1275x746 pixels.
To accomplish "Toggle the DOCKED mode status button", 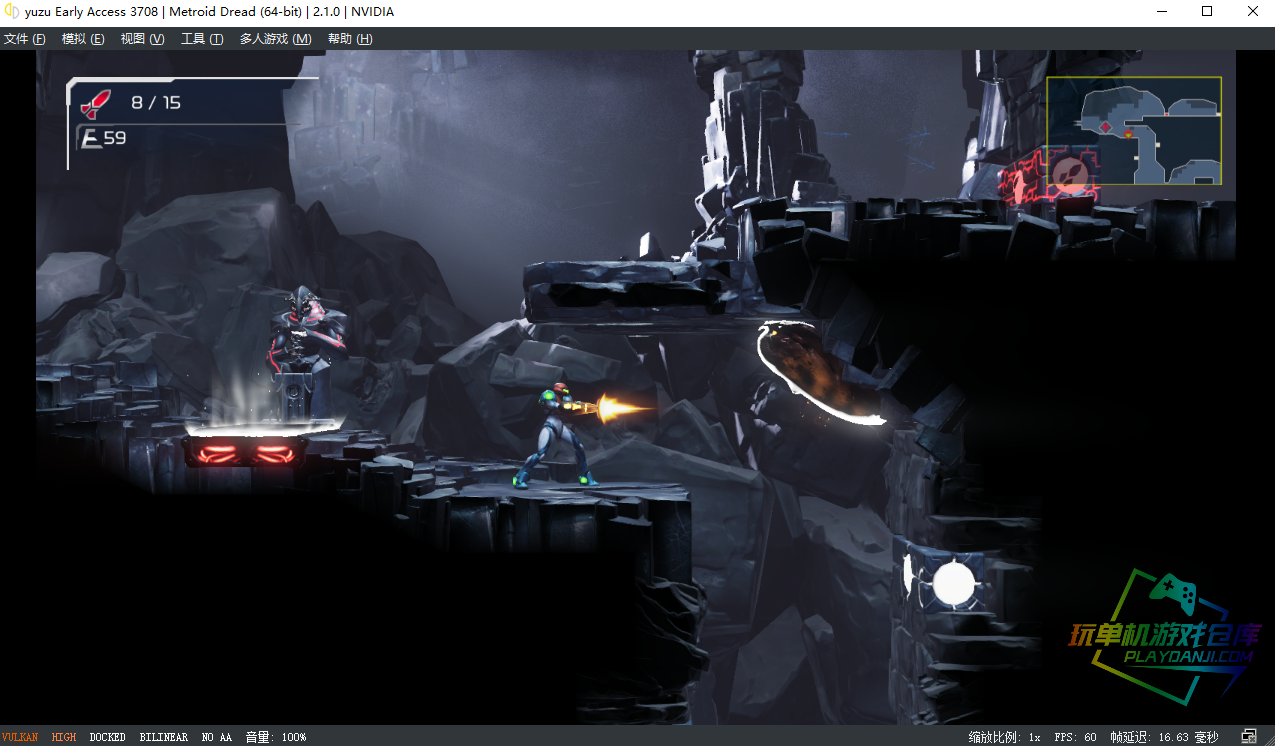I will point(107,737).
